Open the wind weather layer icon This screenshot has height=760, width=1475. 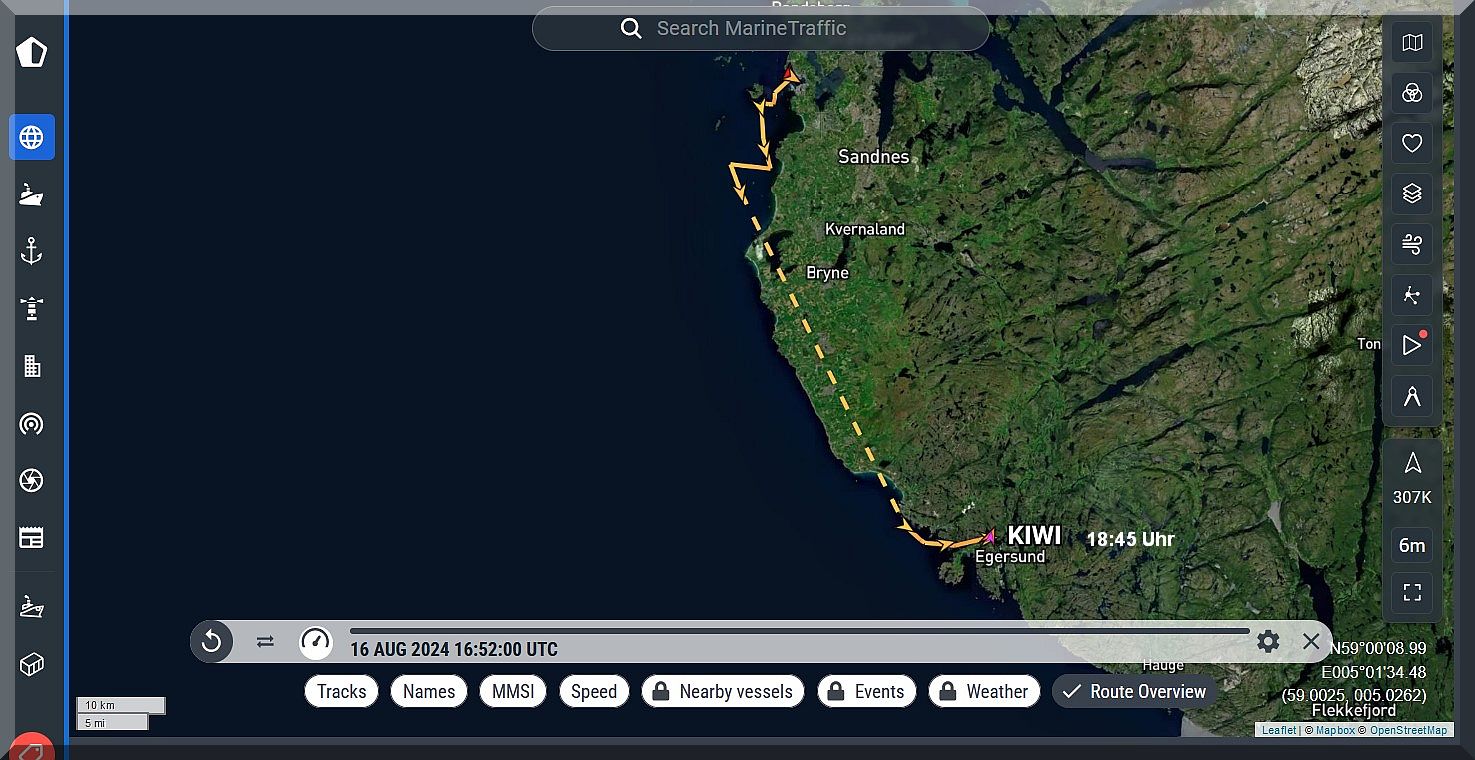point(1412,244)
